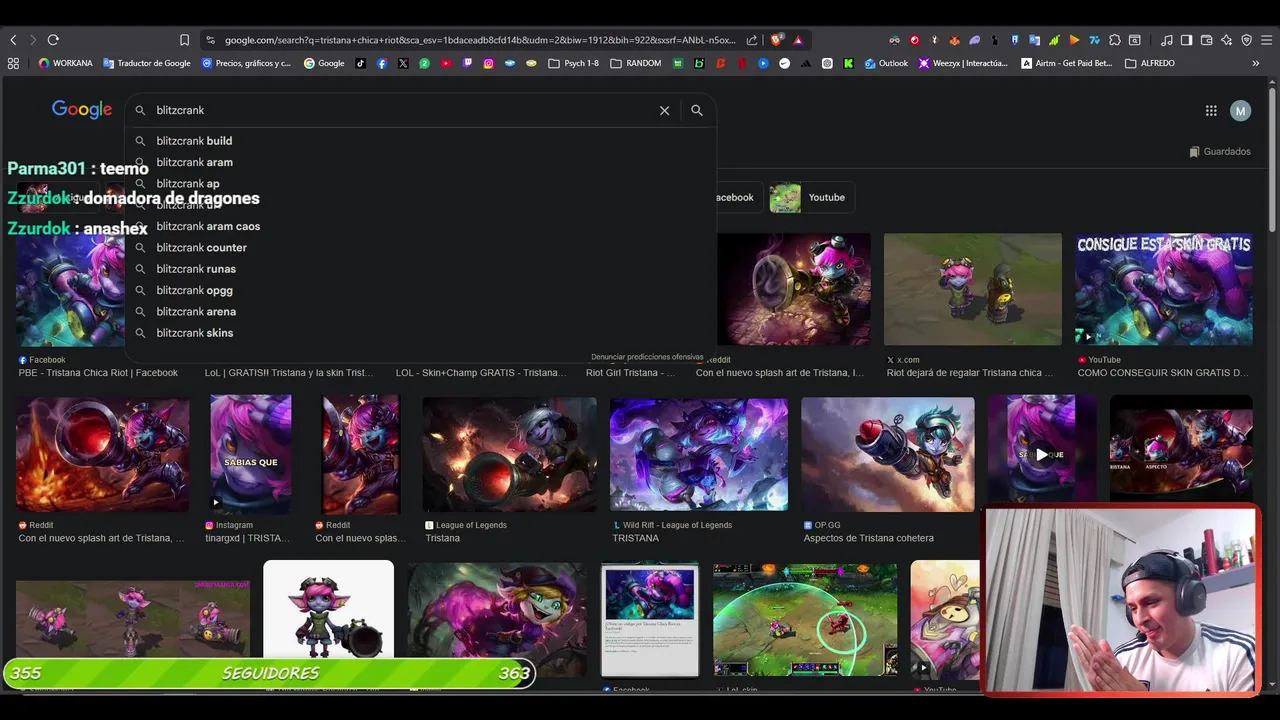Open the Netflix bookmark icon
The image size is (1280, 720).
741,63
